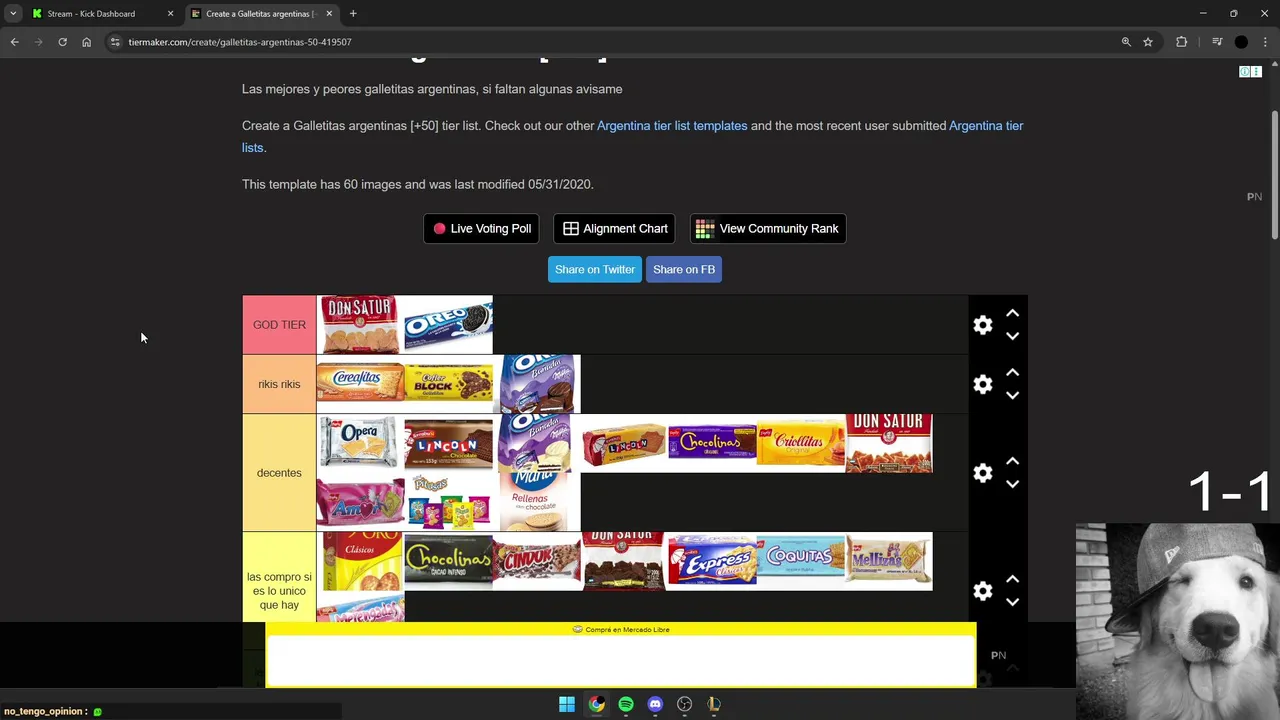Image resolution: width=1280 pixels, height=720 pixels.
Task: Open the Live Voting Poll
Action: pyautogui.click(x=481, y=228)
